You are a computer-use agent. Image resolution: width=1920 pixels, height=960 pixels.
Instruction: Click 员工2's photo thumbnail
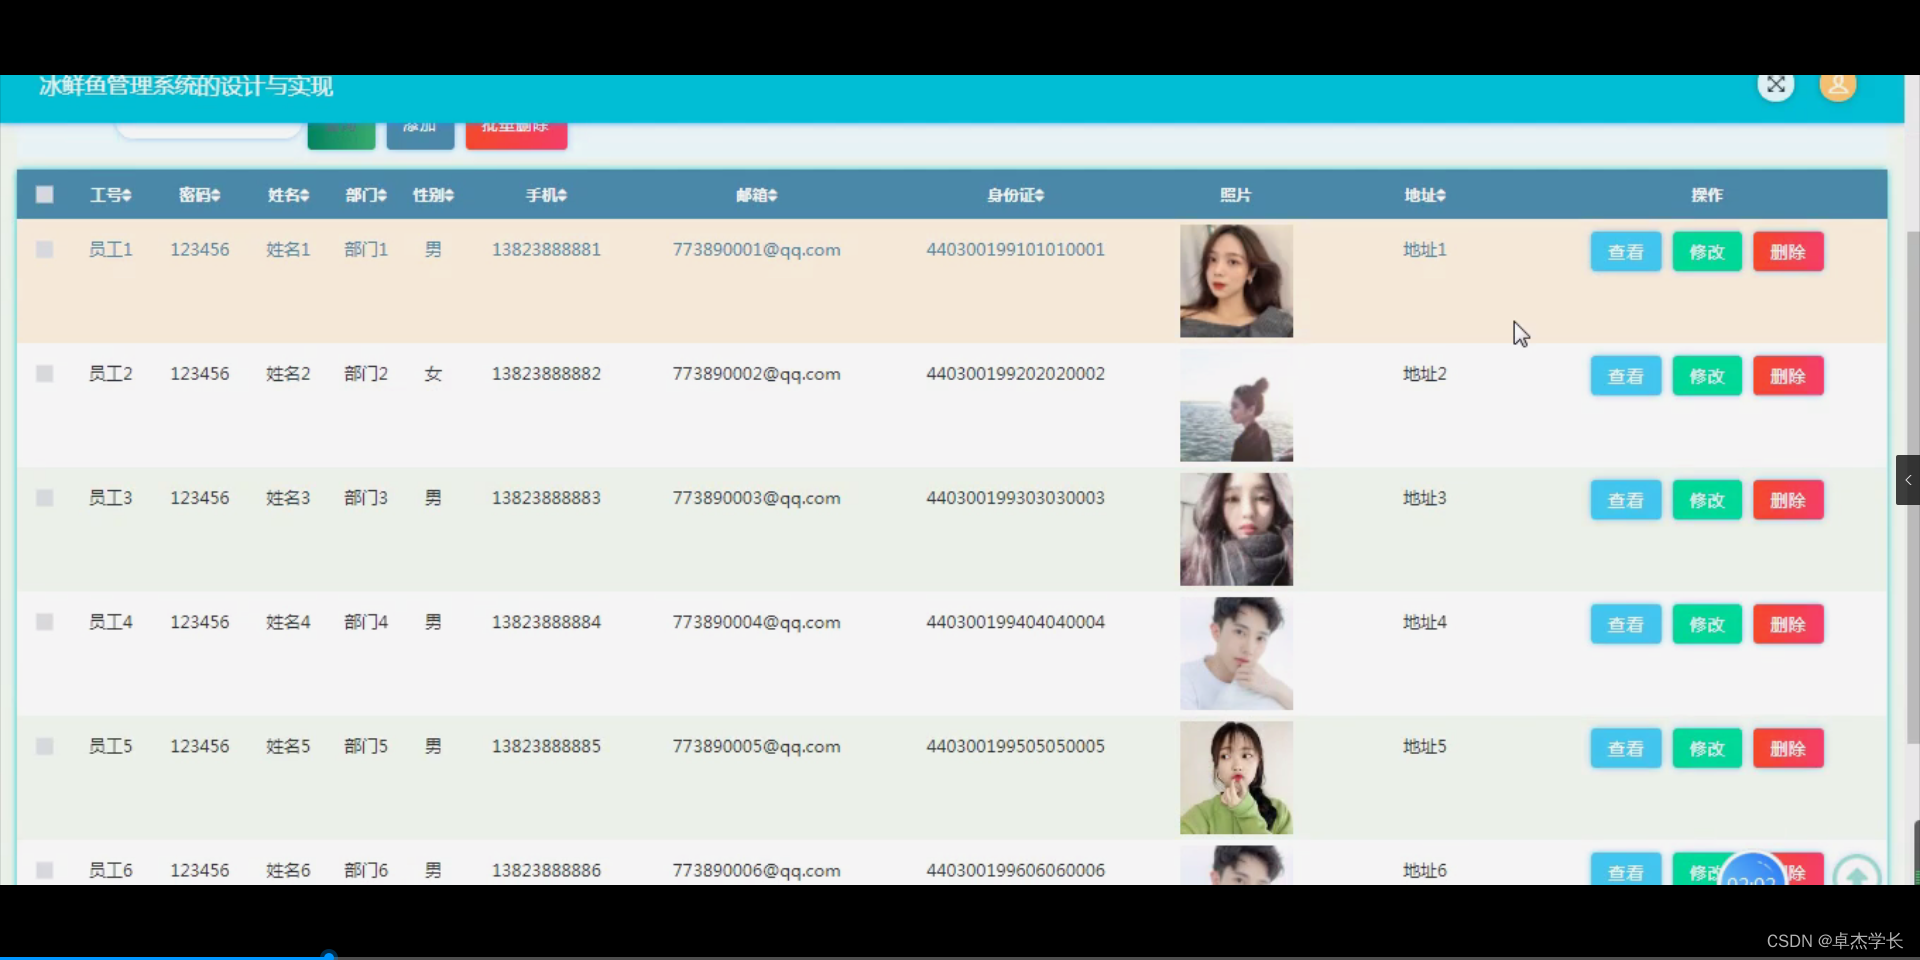[1235, 405]
